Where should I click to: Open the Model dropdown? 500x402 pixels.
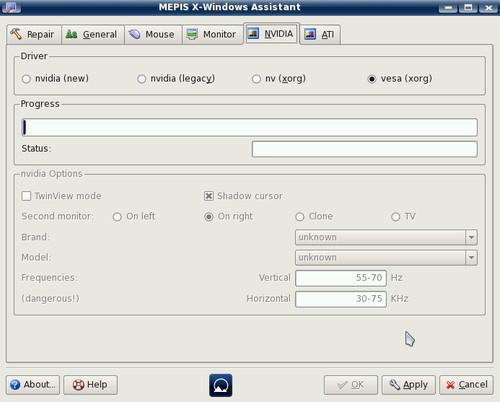point(386,258)
